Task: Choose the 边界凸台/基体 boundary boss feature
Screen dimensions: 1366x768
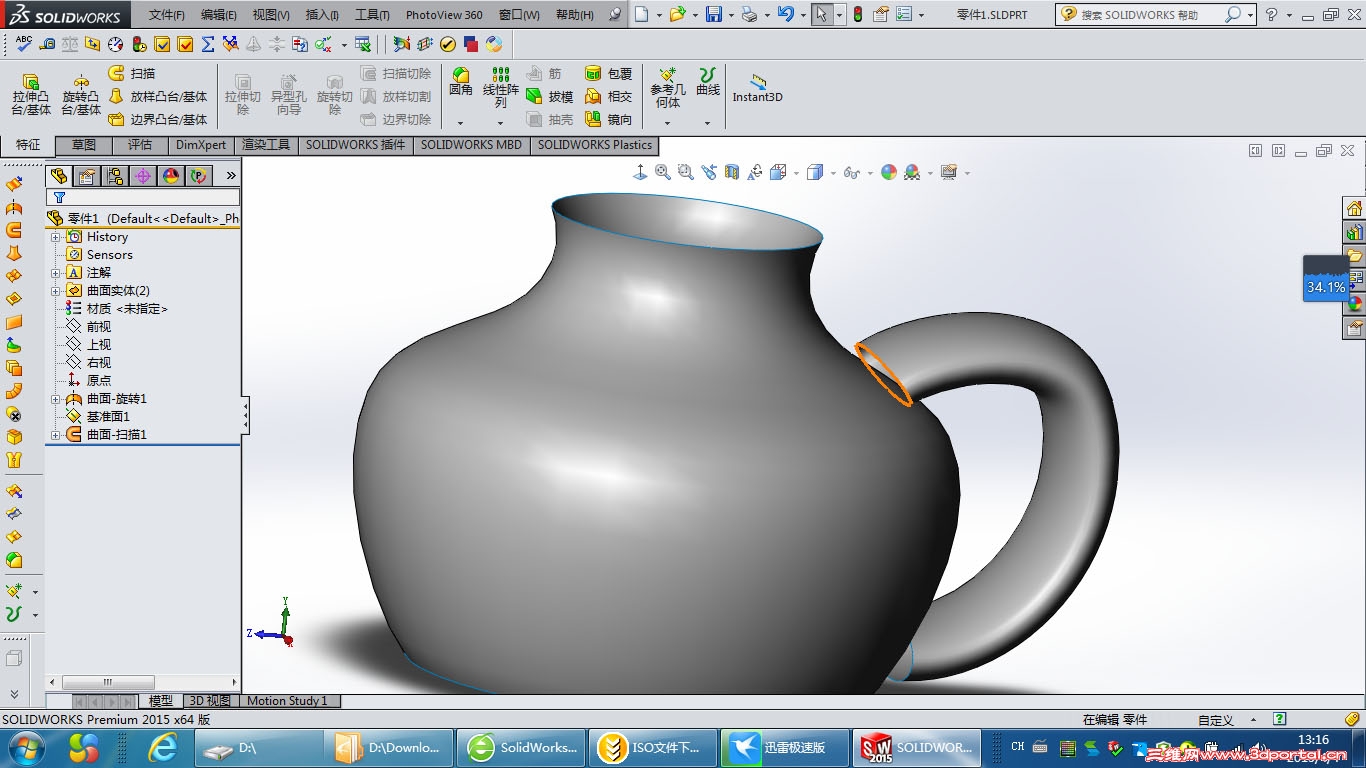Action: pos(158,119)
